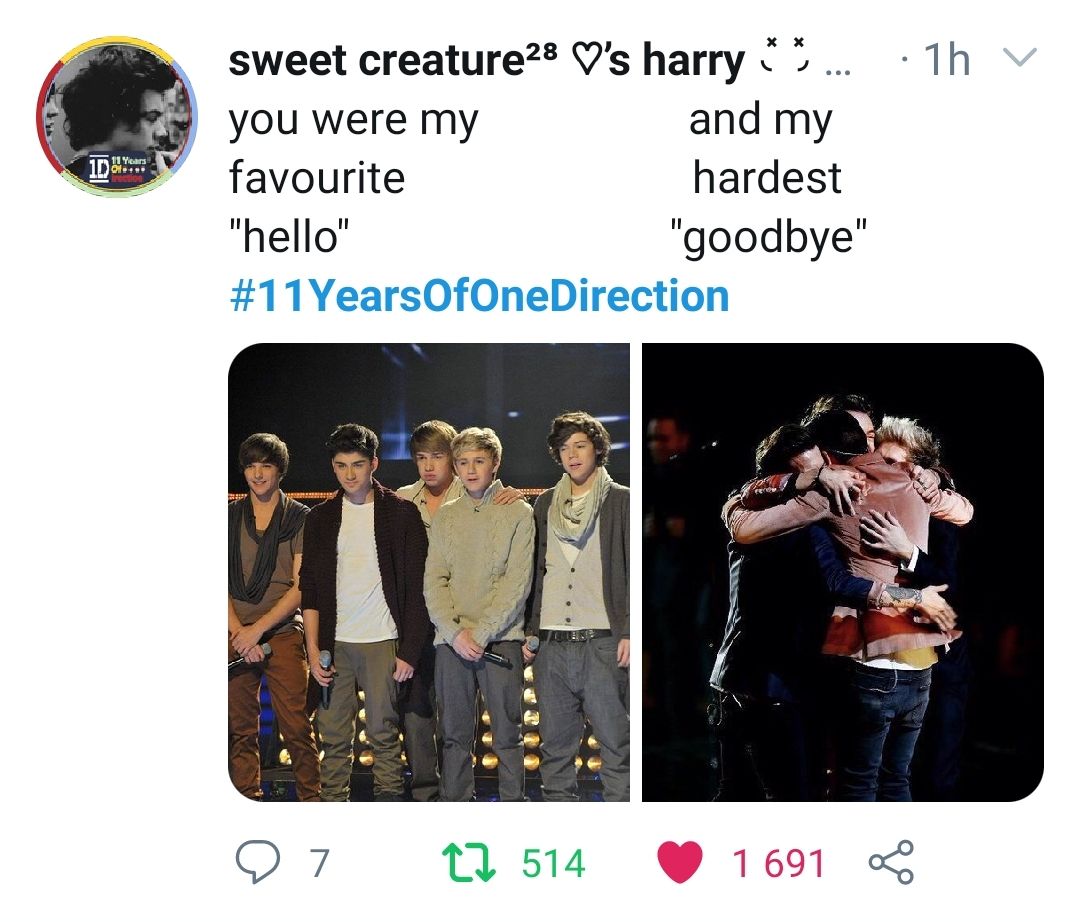
Task: Click the 'you were my favourite hello' text
Action: [x=353, y=178]
